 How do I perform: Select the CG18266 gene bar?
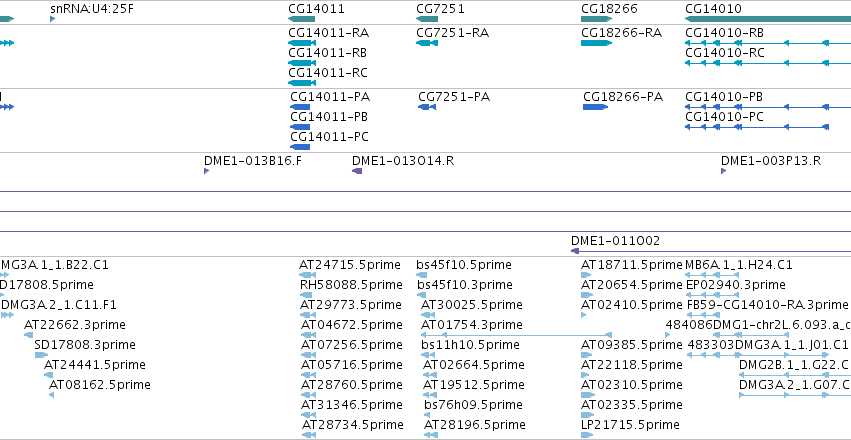[596, 19]
